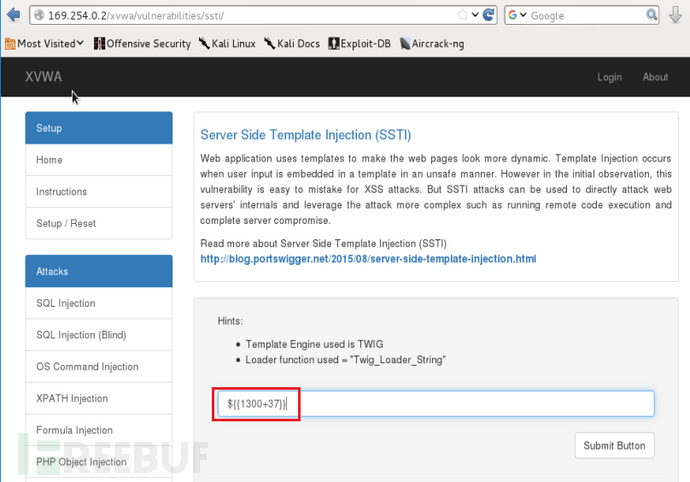The width and height of the screenshot is (690, 482).
Task: Open the Kali Docs bookmark
Action: point(292,44)
